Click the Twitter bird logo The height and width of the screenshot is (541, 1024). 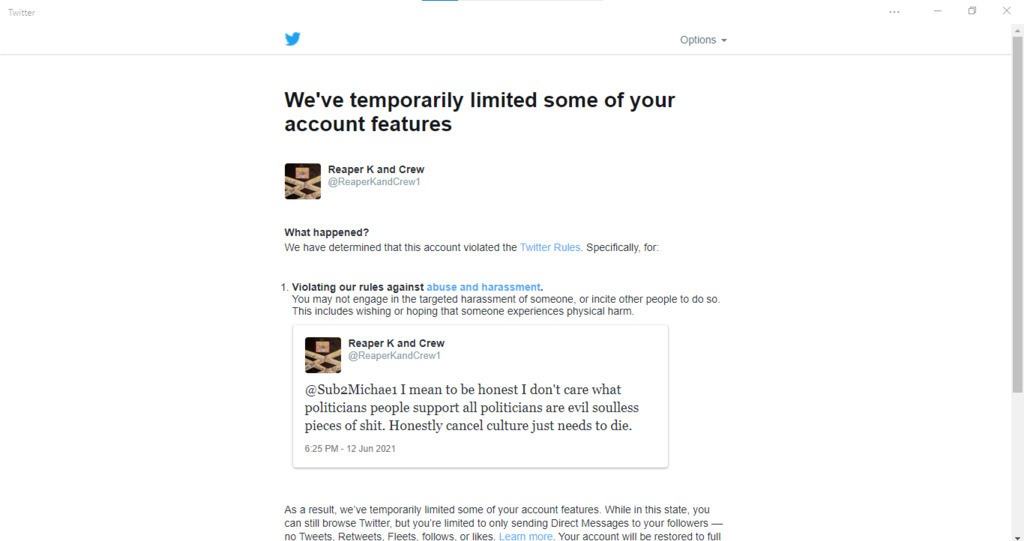[292, 39]
